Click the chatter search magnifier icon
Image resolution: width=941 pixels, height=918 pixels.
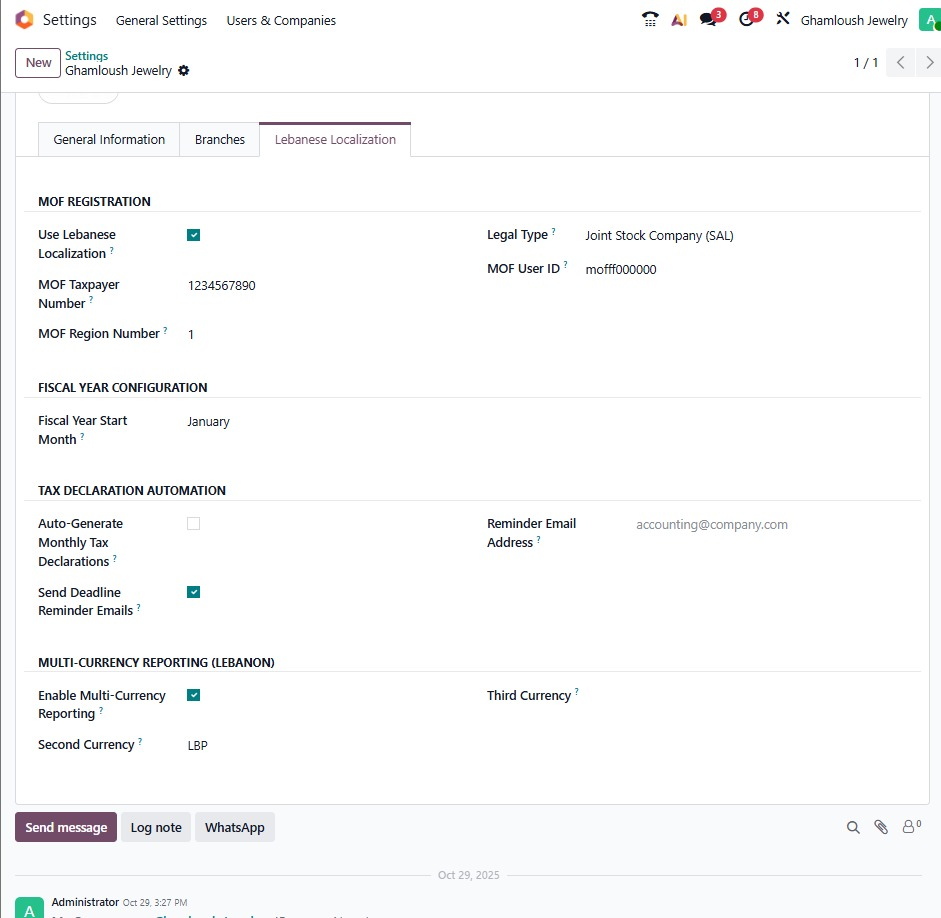click(x=853, y=827)
